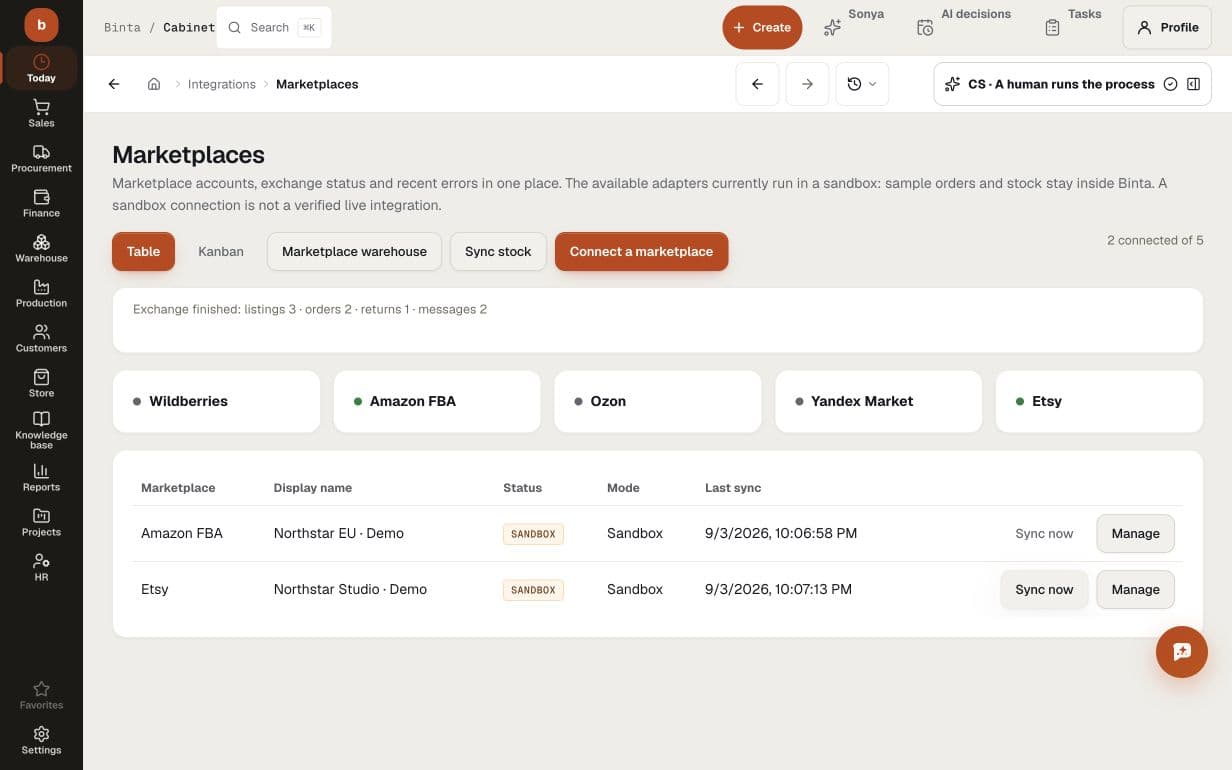1232x770 pixels.
Task: Click the Integrations breadcrumb
Action: 222,84
